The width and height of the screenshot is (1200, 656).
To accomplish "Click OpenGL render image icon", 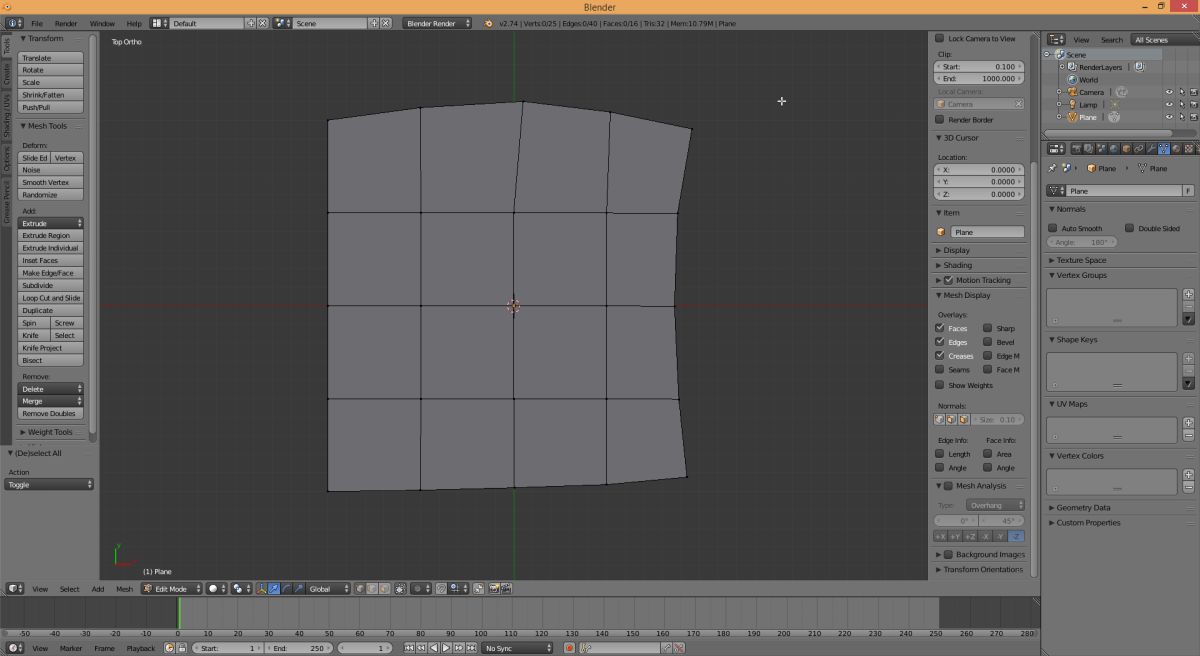I will pos(495,589).
